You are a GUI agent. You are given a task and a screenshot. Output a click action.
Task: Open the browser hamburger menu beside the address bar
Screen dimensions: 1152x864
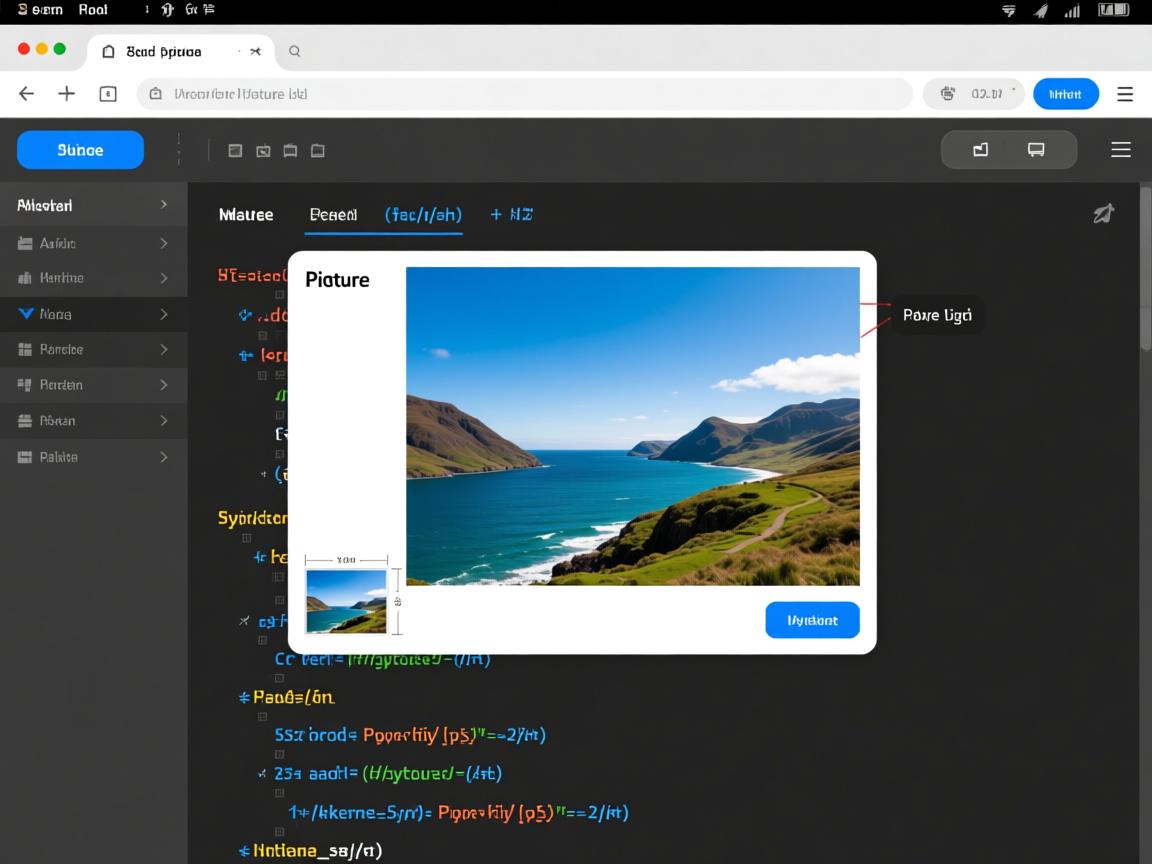pos(1125,94)
